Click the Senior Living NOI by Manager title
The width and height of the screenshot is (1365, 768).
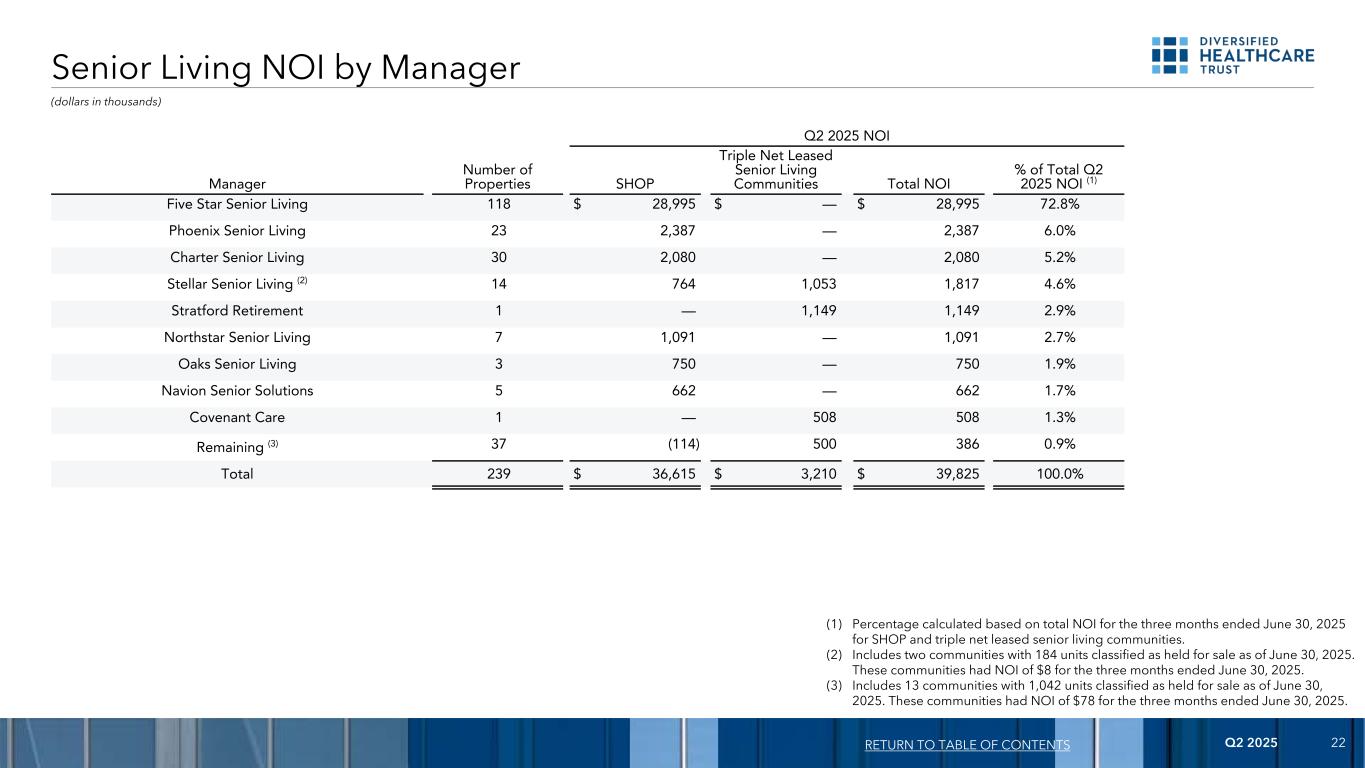[x=286, y=68]
